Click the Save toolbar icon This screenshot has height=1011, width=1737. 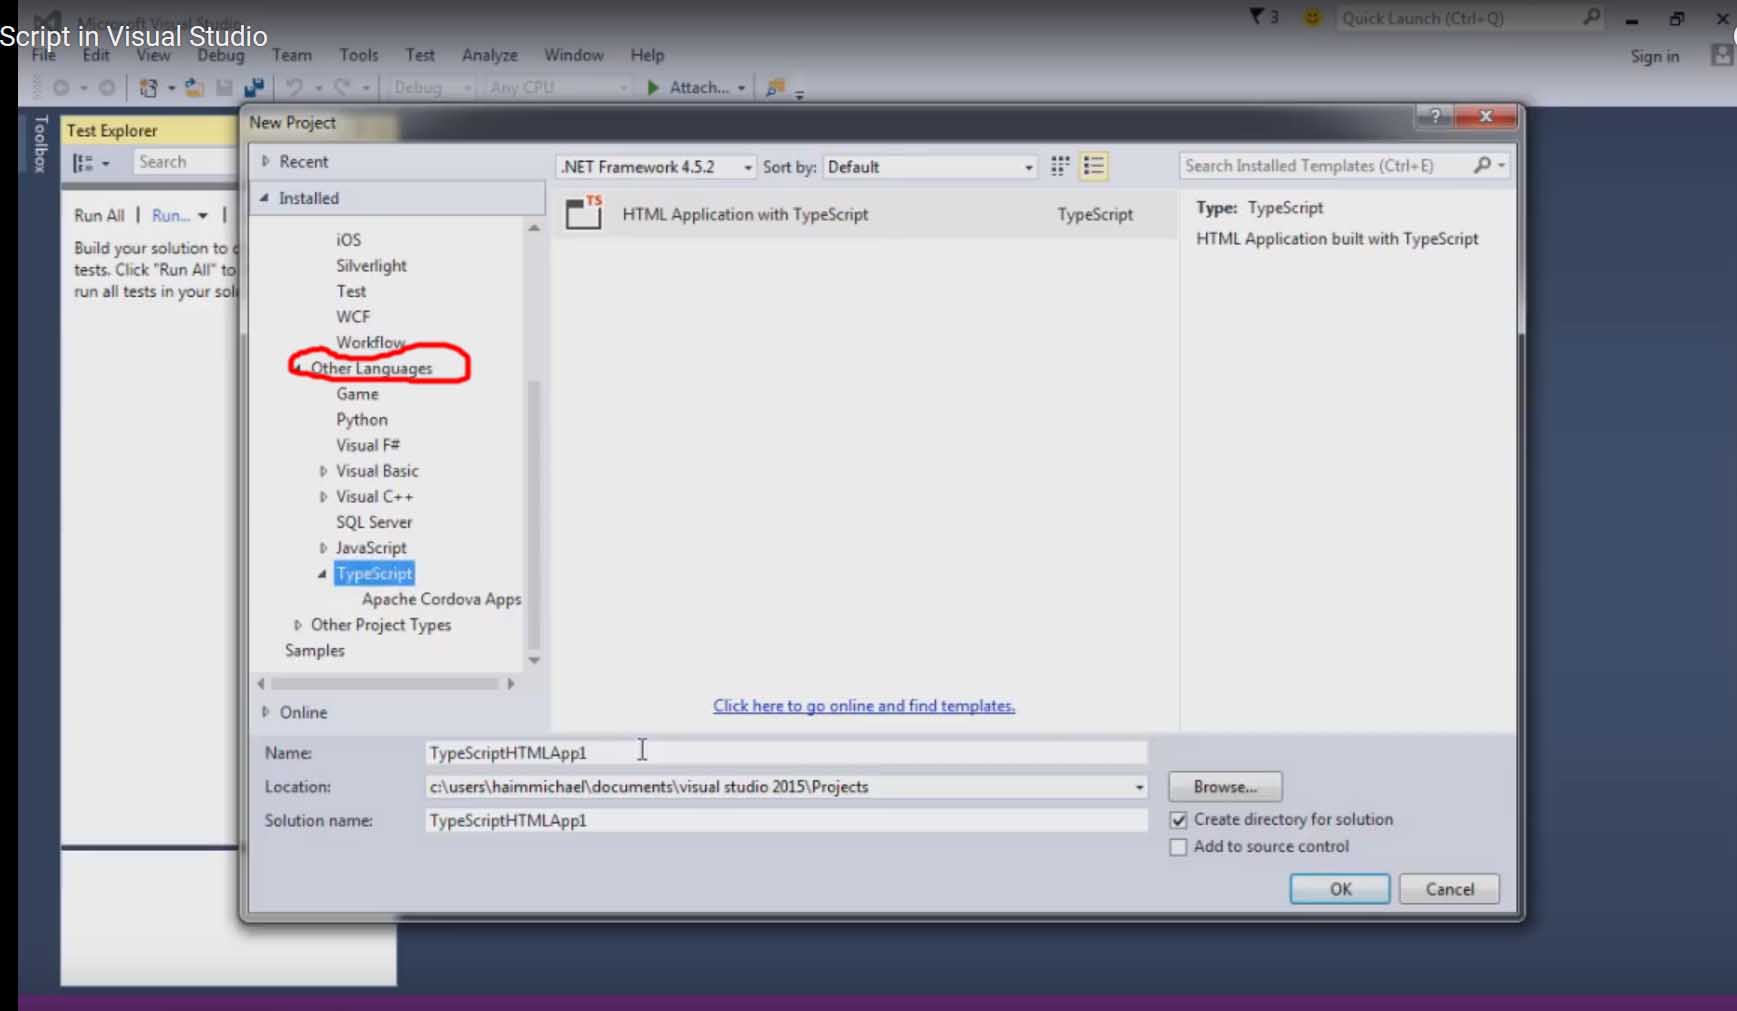coord(224,88)
